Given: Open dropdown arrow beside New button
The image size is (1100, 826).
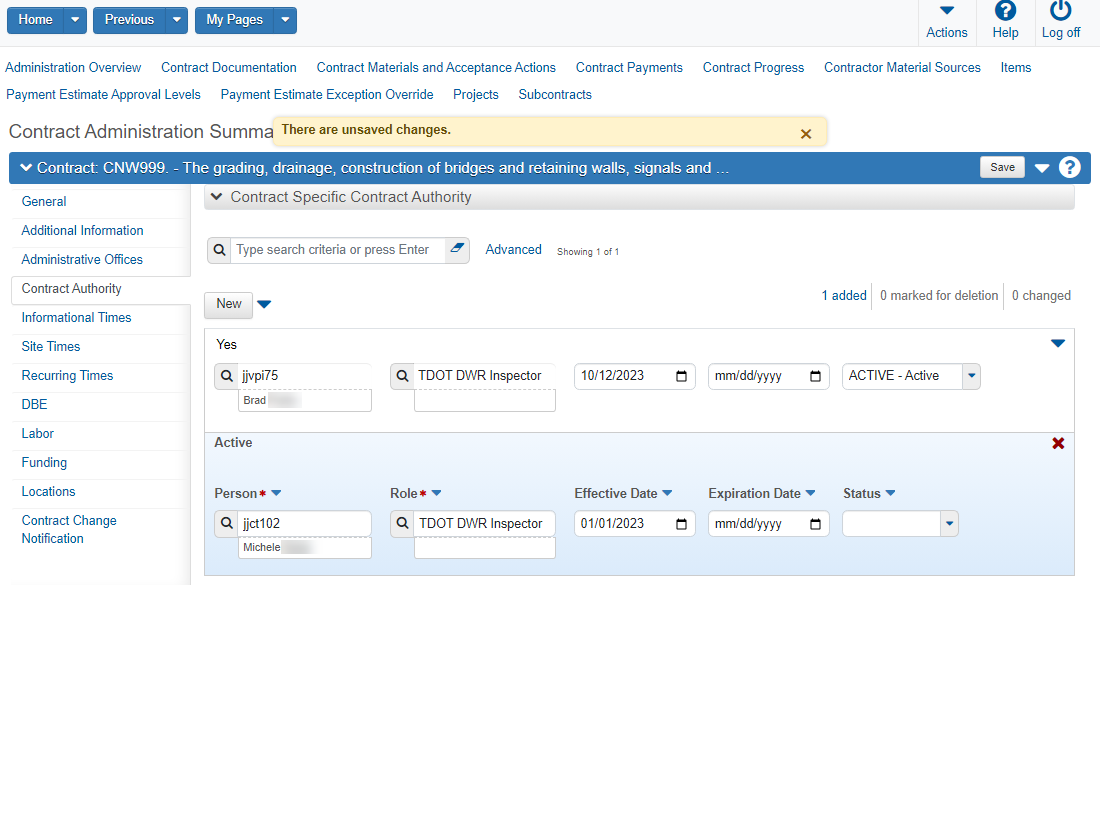Looking at the screenshot, I should pyautogui.click(x=264, y=304).
